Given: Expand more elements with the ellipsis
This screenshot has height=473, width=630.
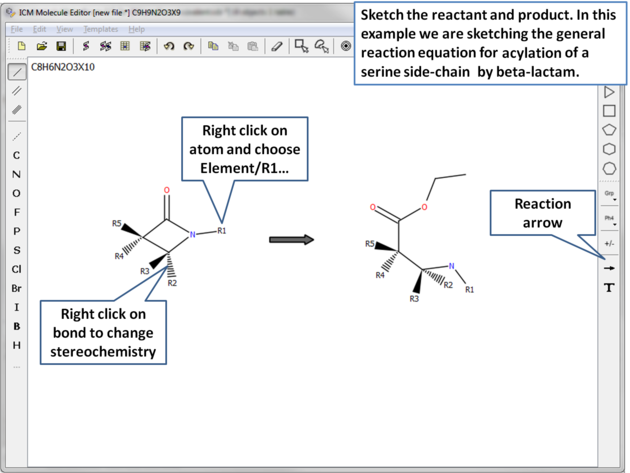Looking at the screenshot, I should click(16, 366).
